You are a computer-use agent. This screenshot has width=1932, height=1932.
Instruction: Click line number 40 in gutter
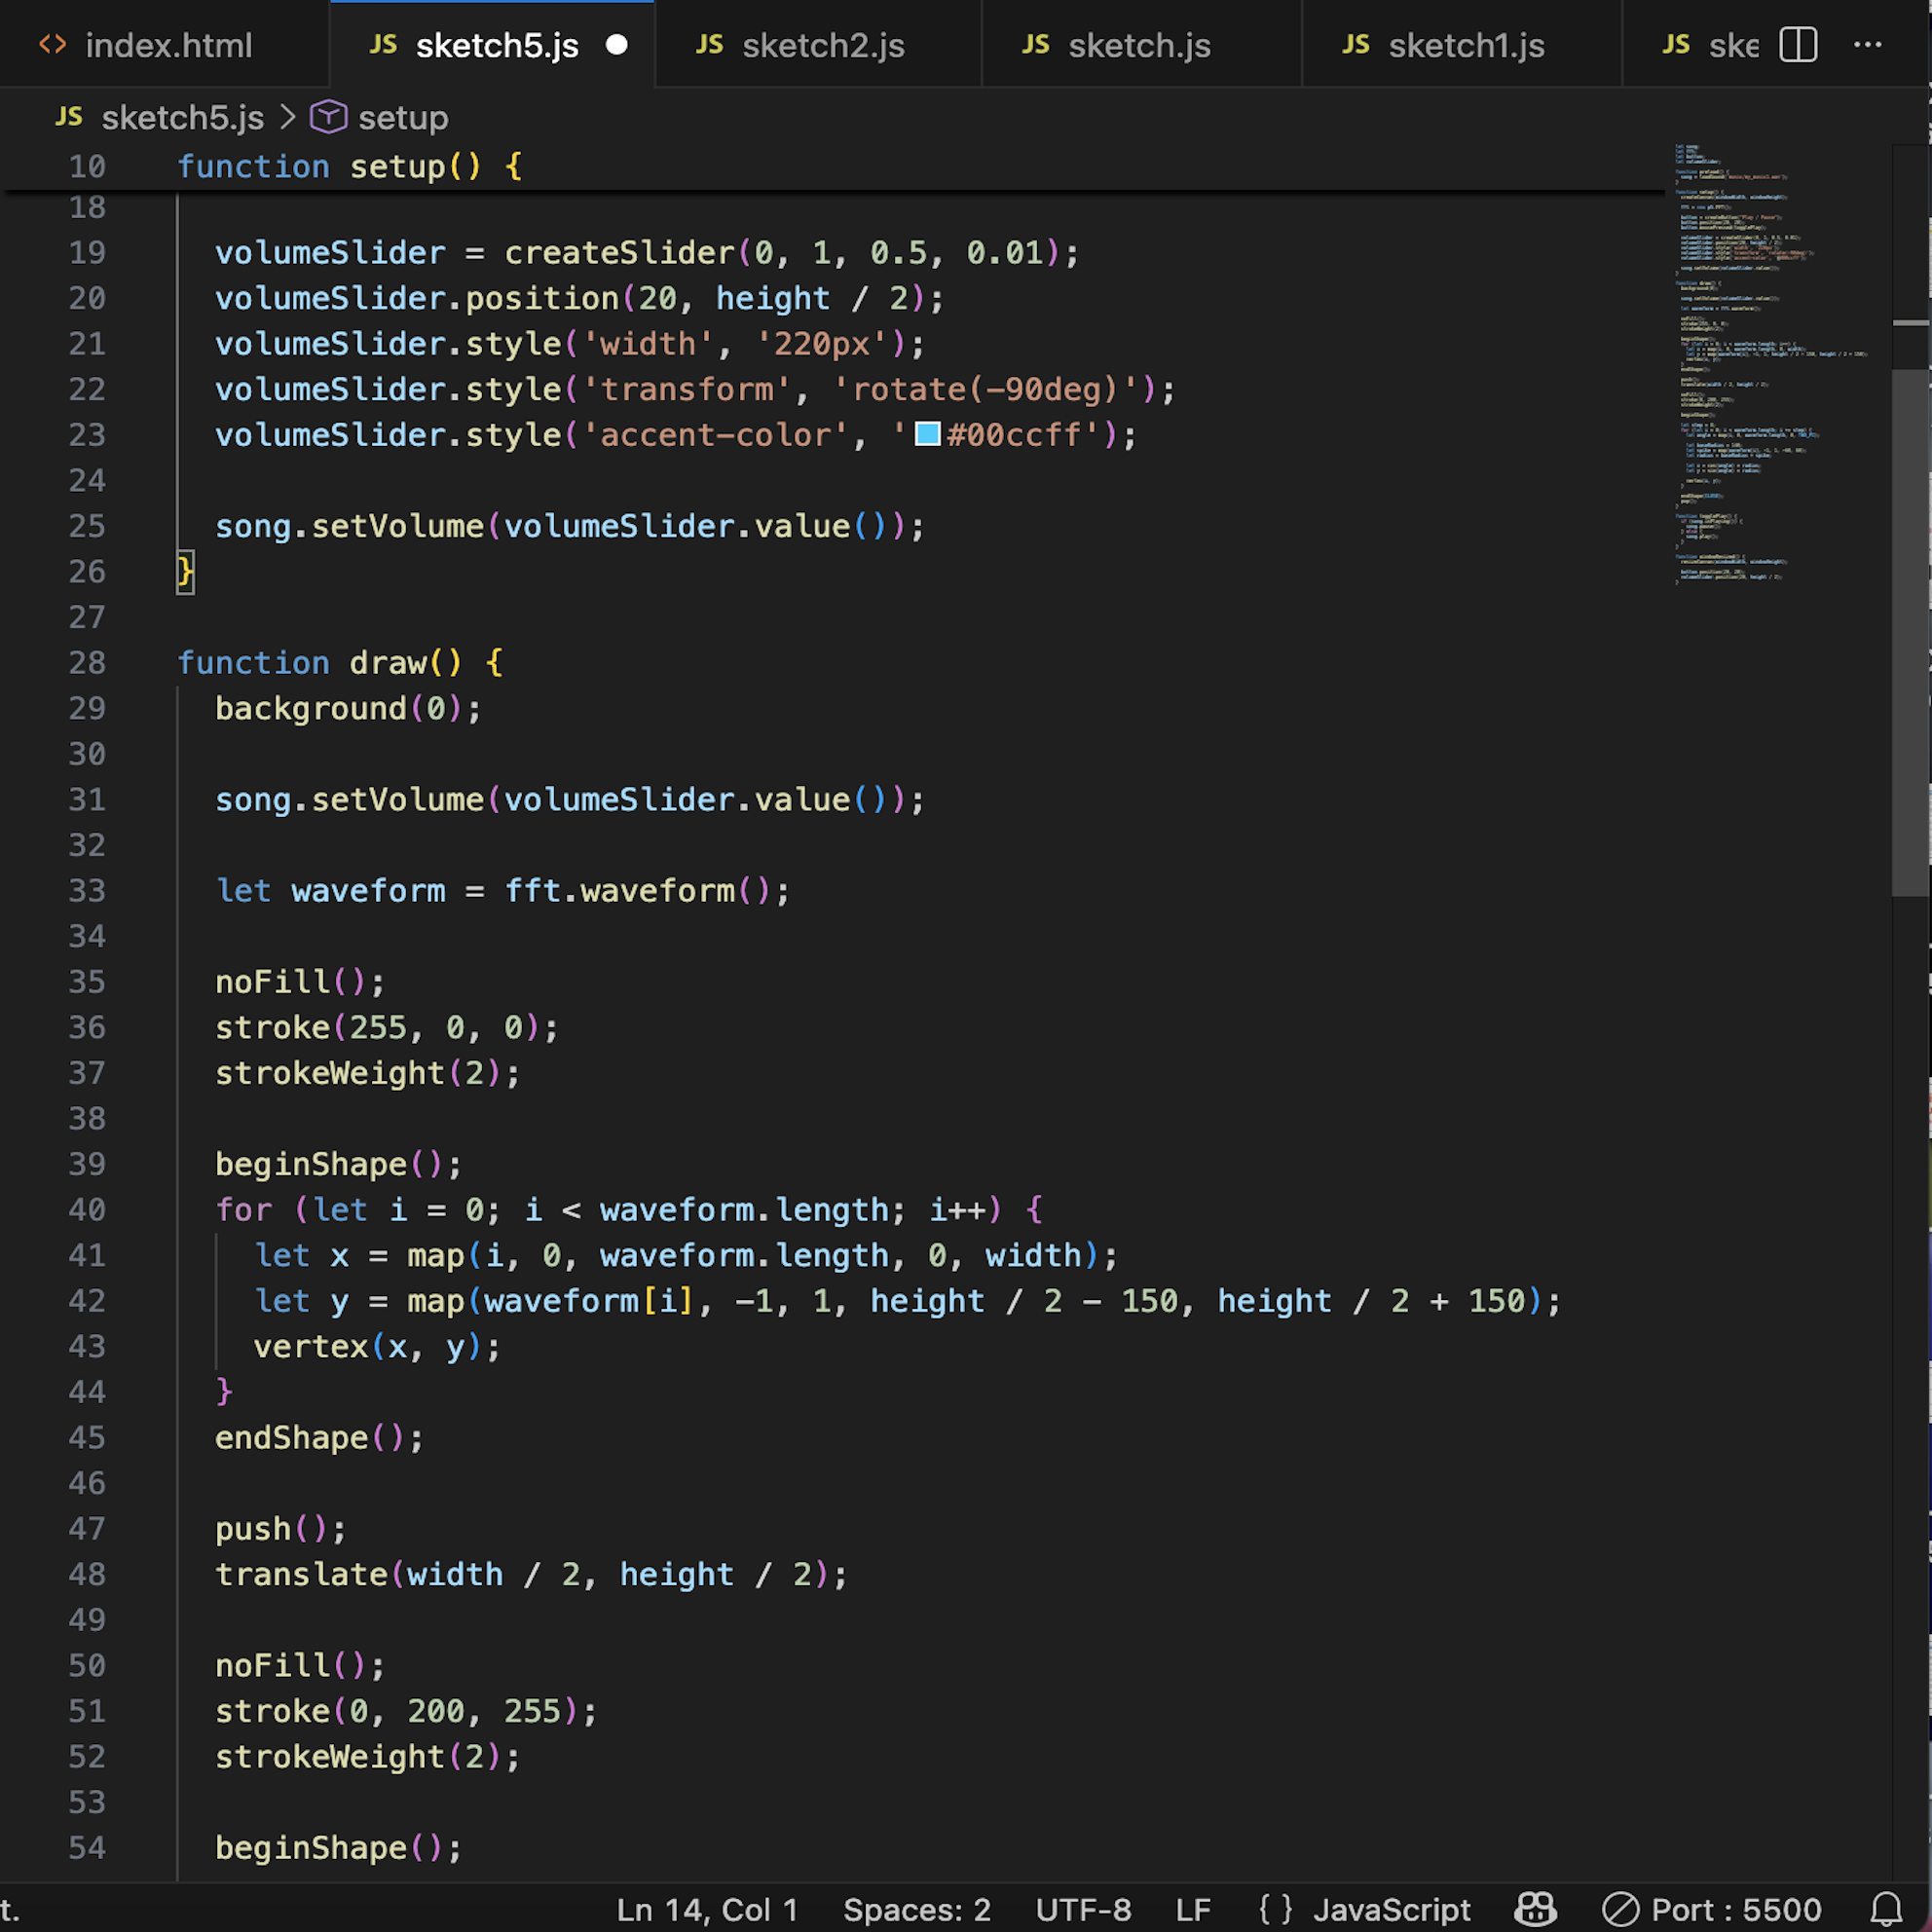[x=87, y=1209]
